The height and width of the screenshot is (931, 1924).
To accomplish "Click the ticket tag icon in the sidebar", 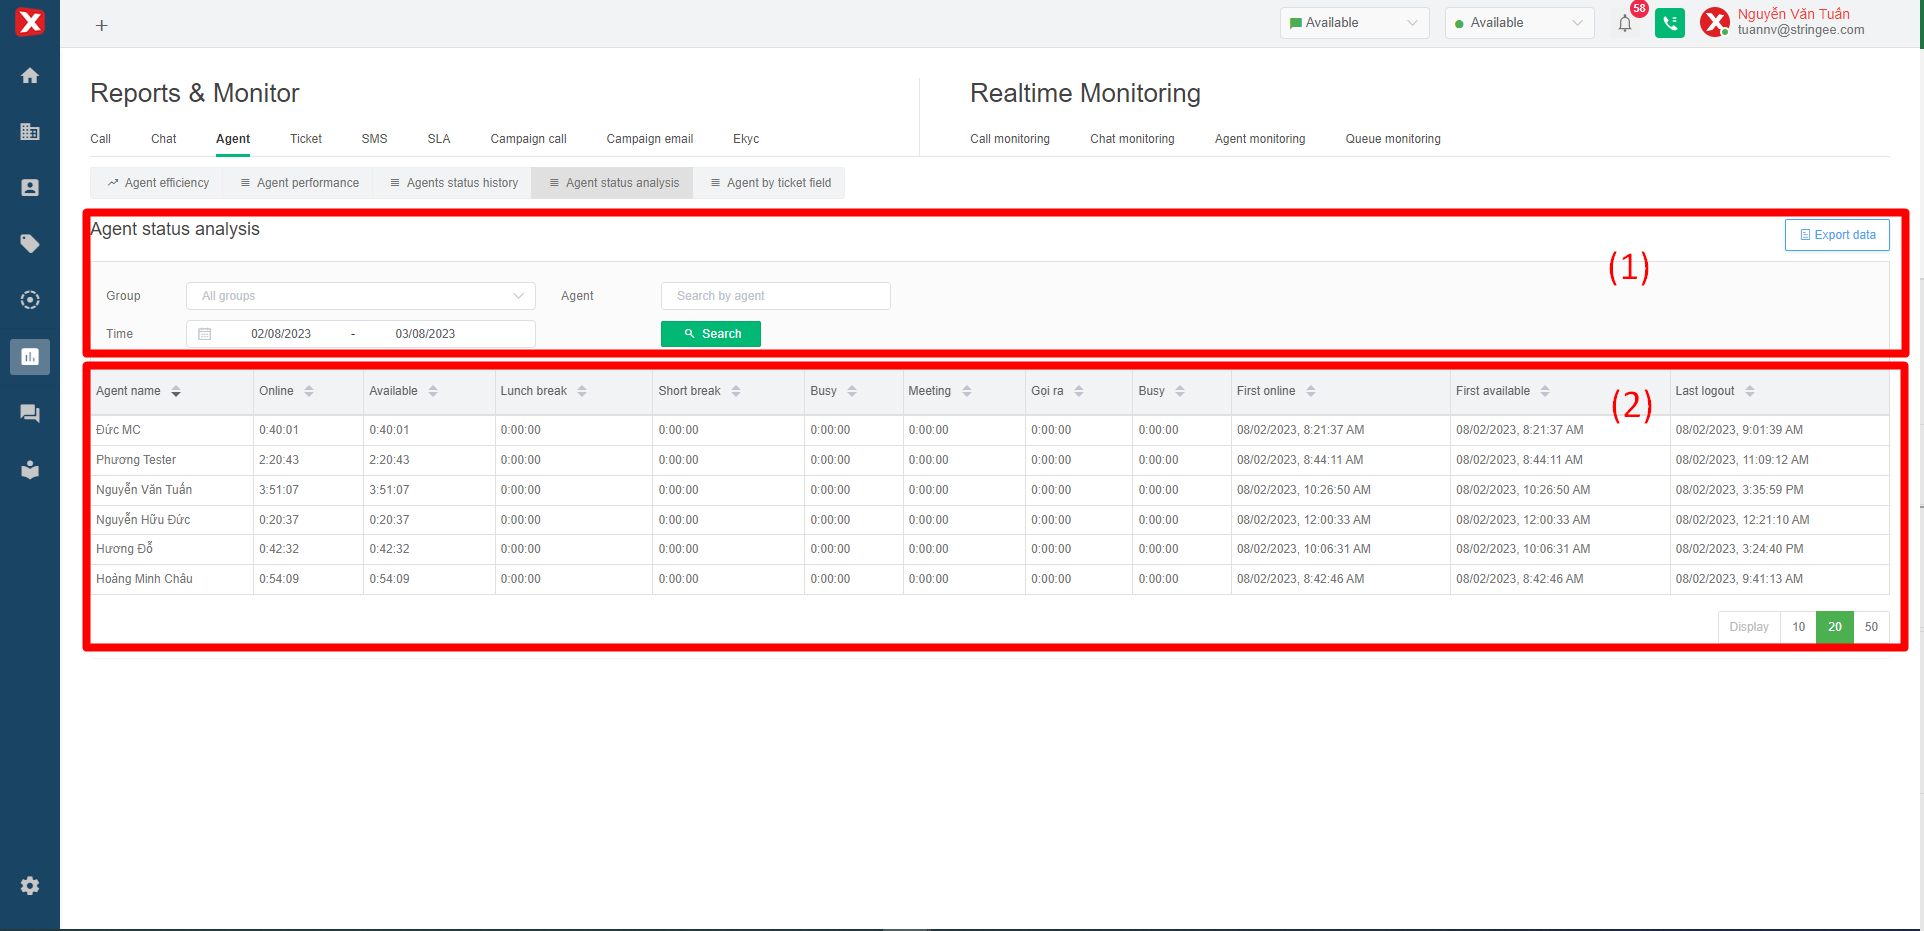I will tap(30, 244).
